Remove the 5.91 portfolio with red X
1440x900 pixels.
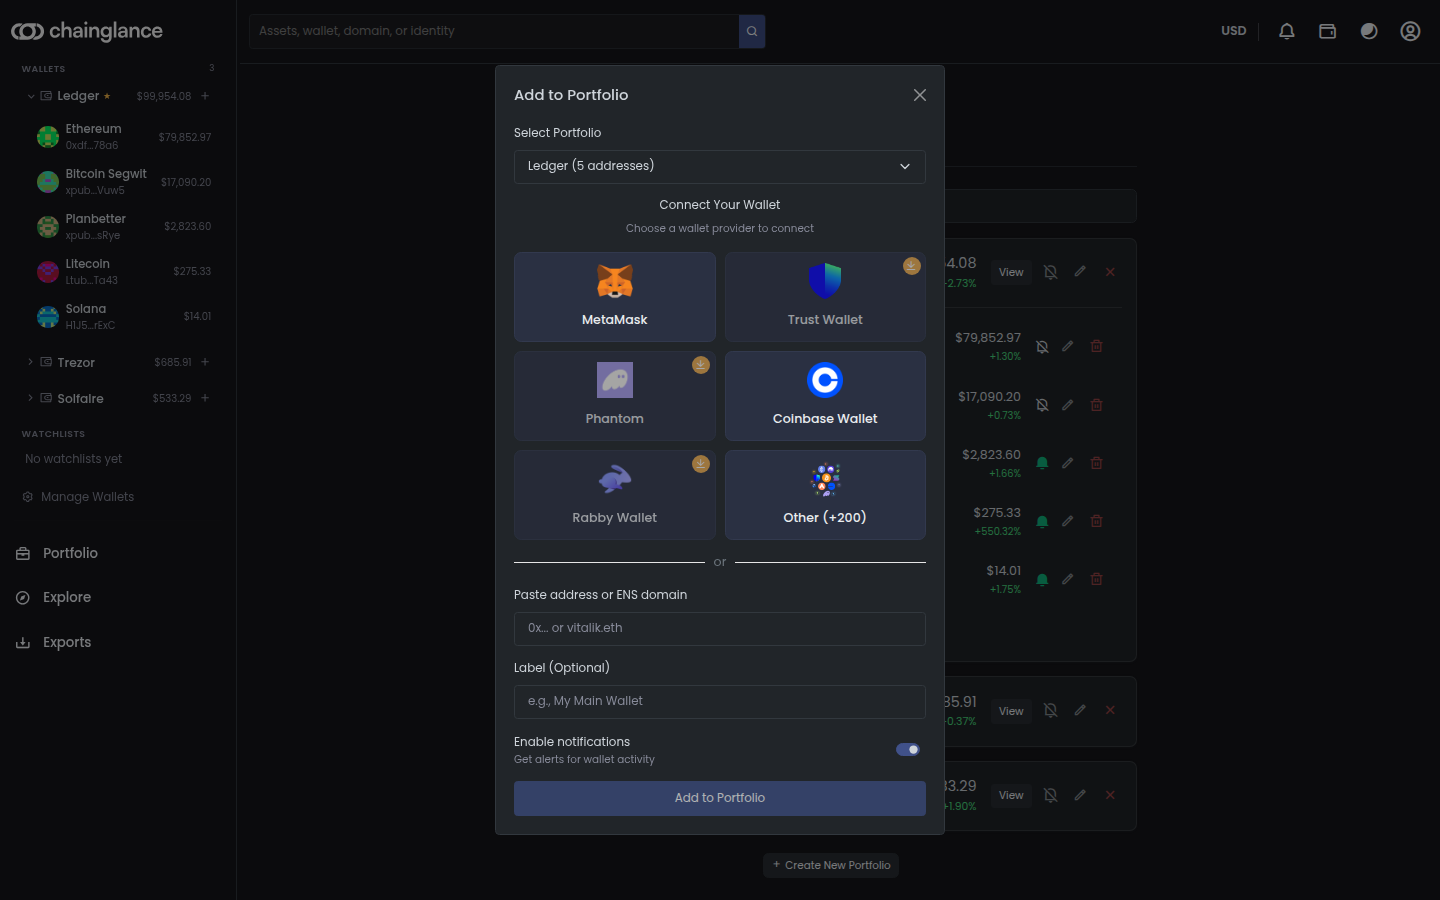tap(1110, 710)
